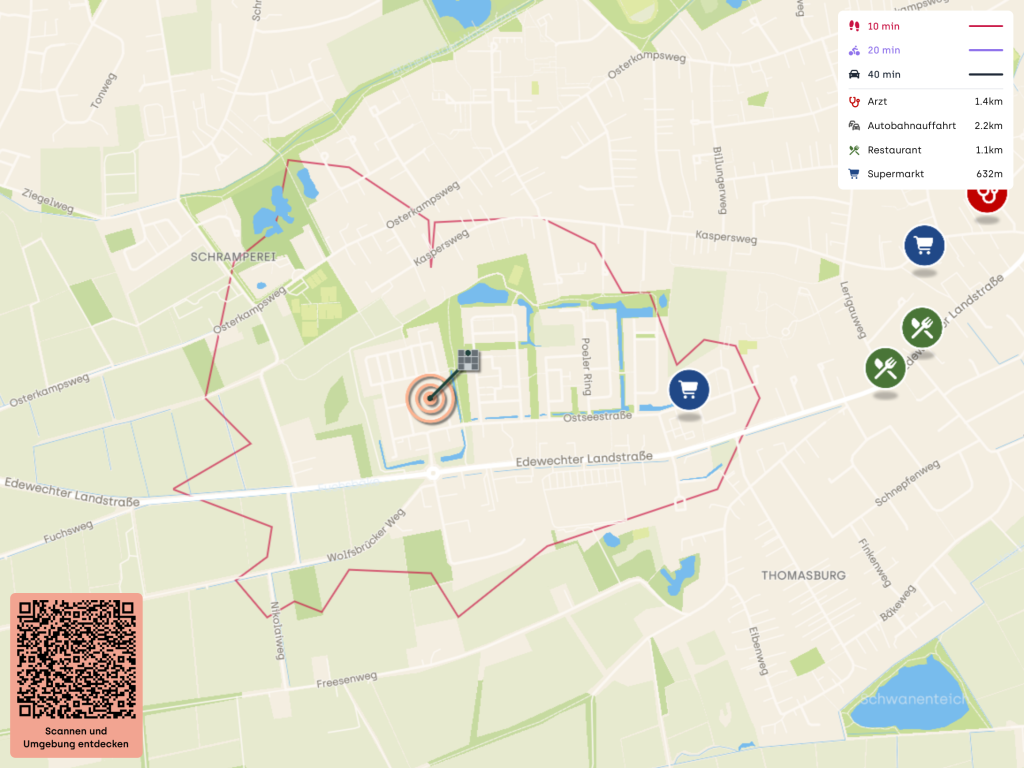
Task: Click the QR code image
Action: (x=76, y=658)
